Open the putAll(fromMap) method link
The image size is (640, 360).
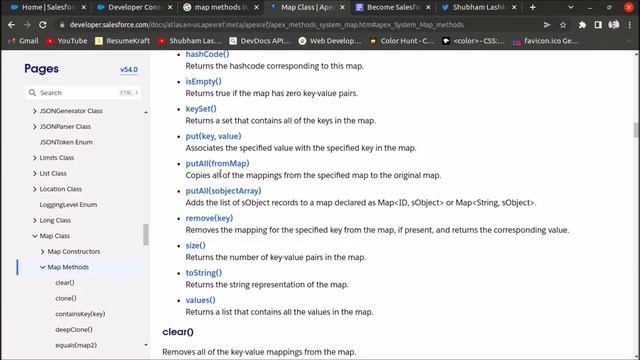click(217, 163)
